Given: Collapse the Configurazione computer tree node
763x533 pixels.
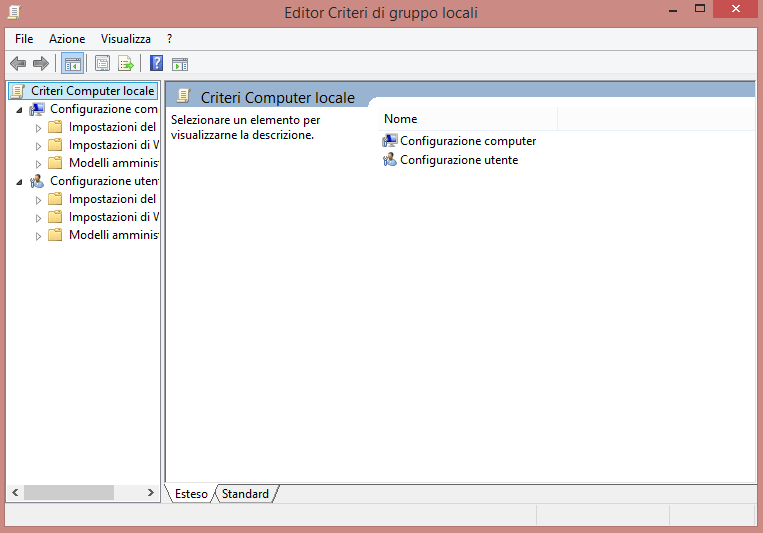Looking at the screenshot, I should tap(19, 110).
